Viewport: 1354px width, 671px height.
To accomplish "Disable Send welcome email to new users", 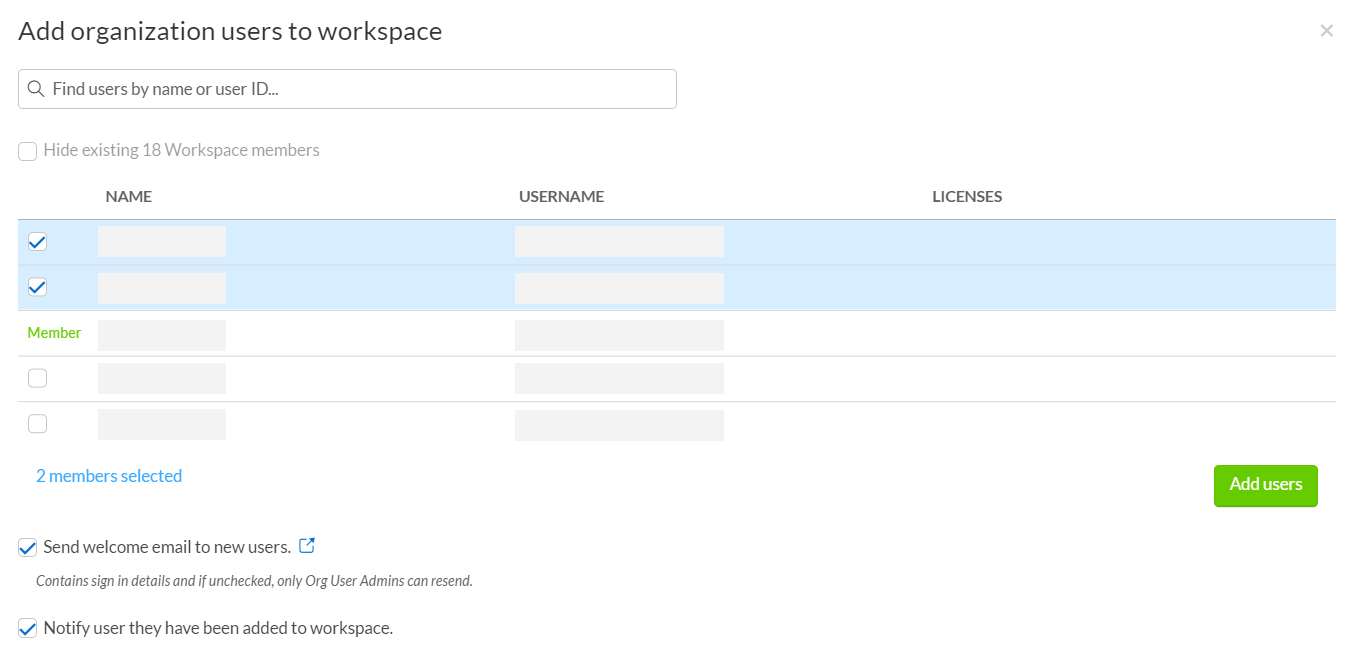I will (x=27, y=547).
